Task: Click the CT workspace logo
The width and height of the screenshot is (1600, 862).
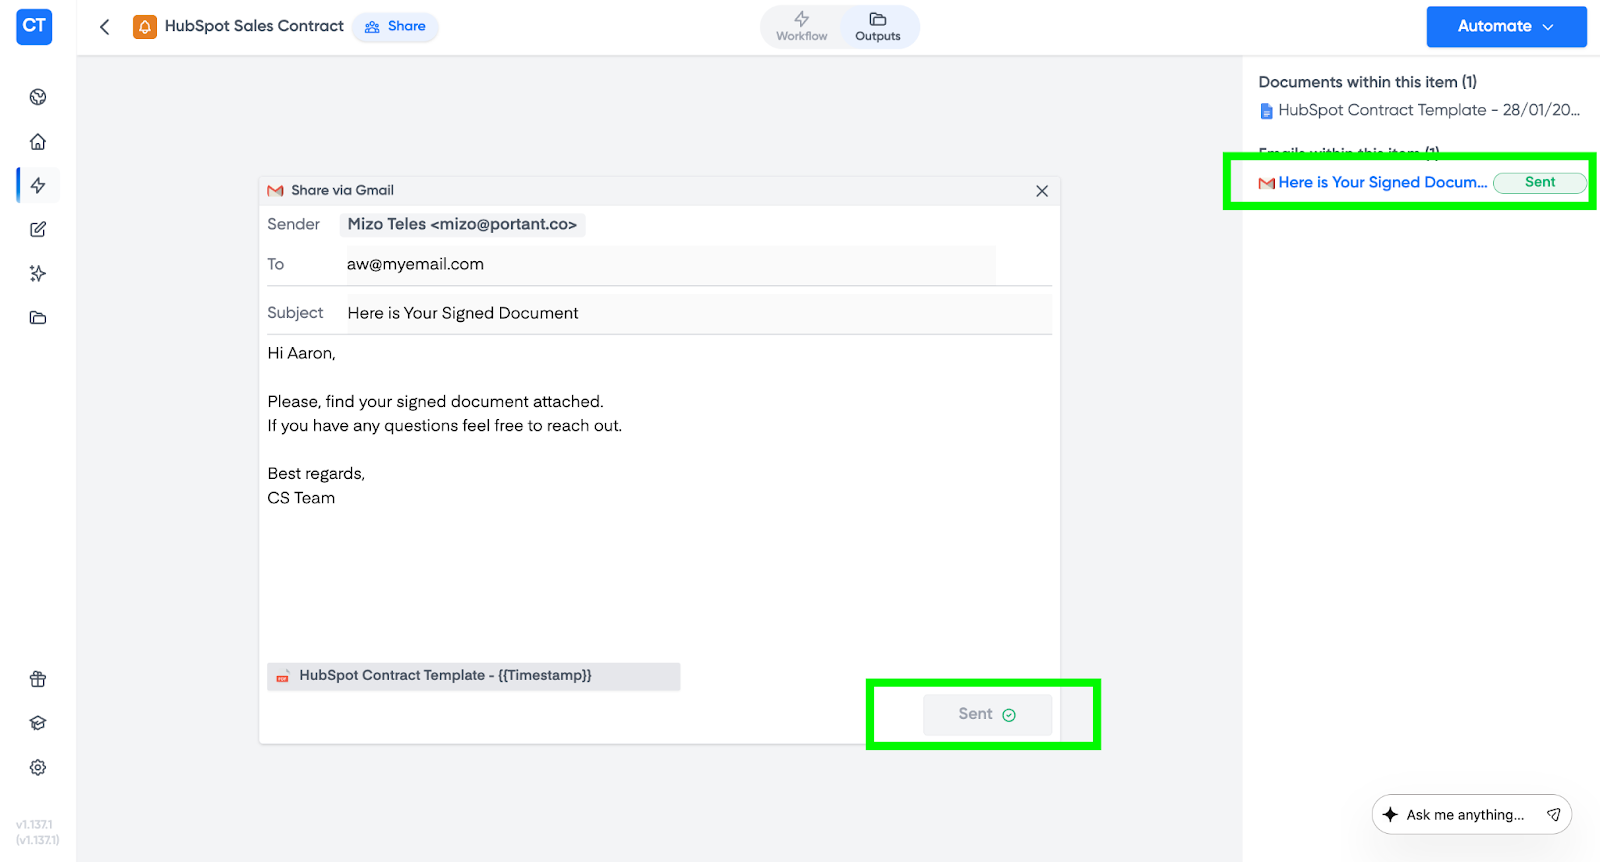Action: [x=34, y=27]
